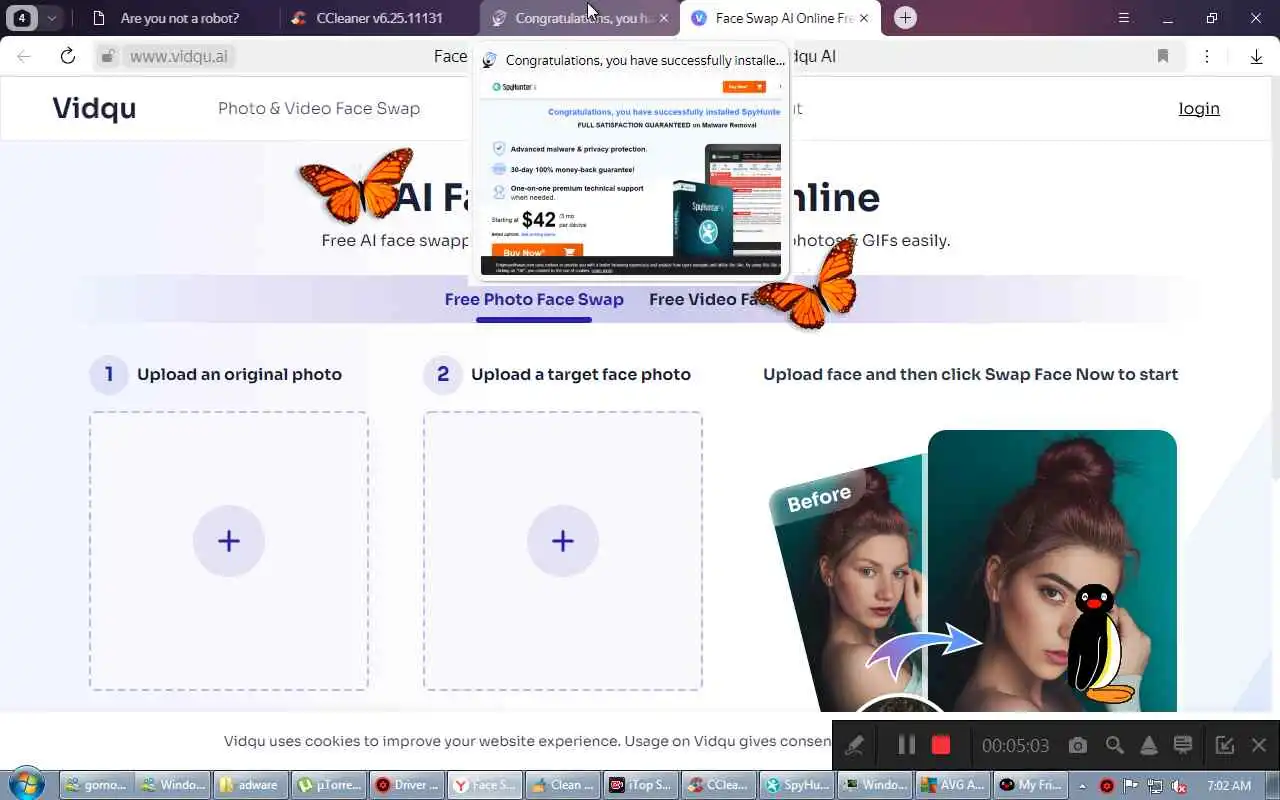Open the 7:02 AM system clock
This screenshot has height=800, width=1280.
pyautogui.click(x=1229, y=786)
